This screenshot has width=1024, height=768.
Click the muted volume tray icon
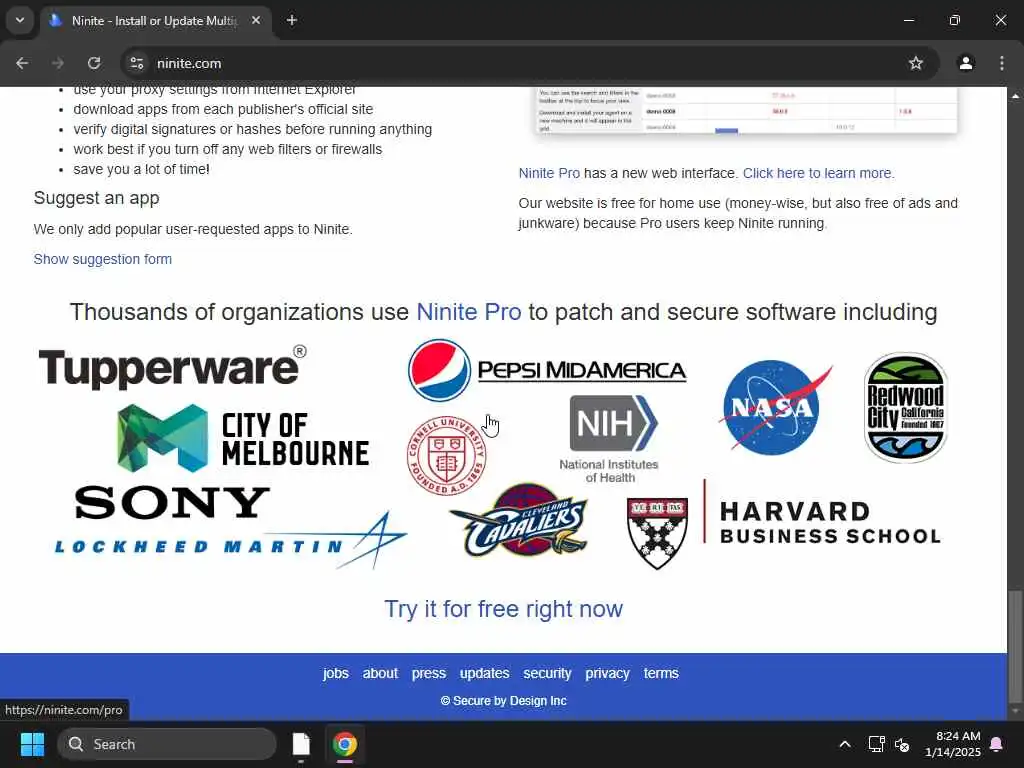[902, 744]
